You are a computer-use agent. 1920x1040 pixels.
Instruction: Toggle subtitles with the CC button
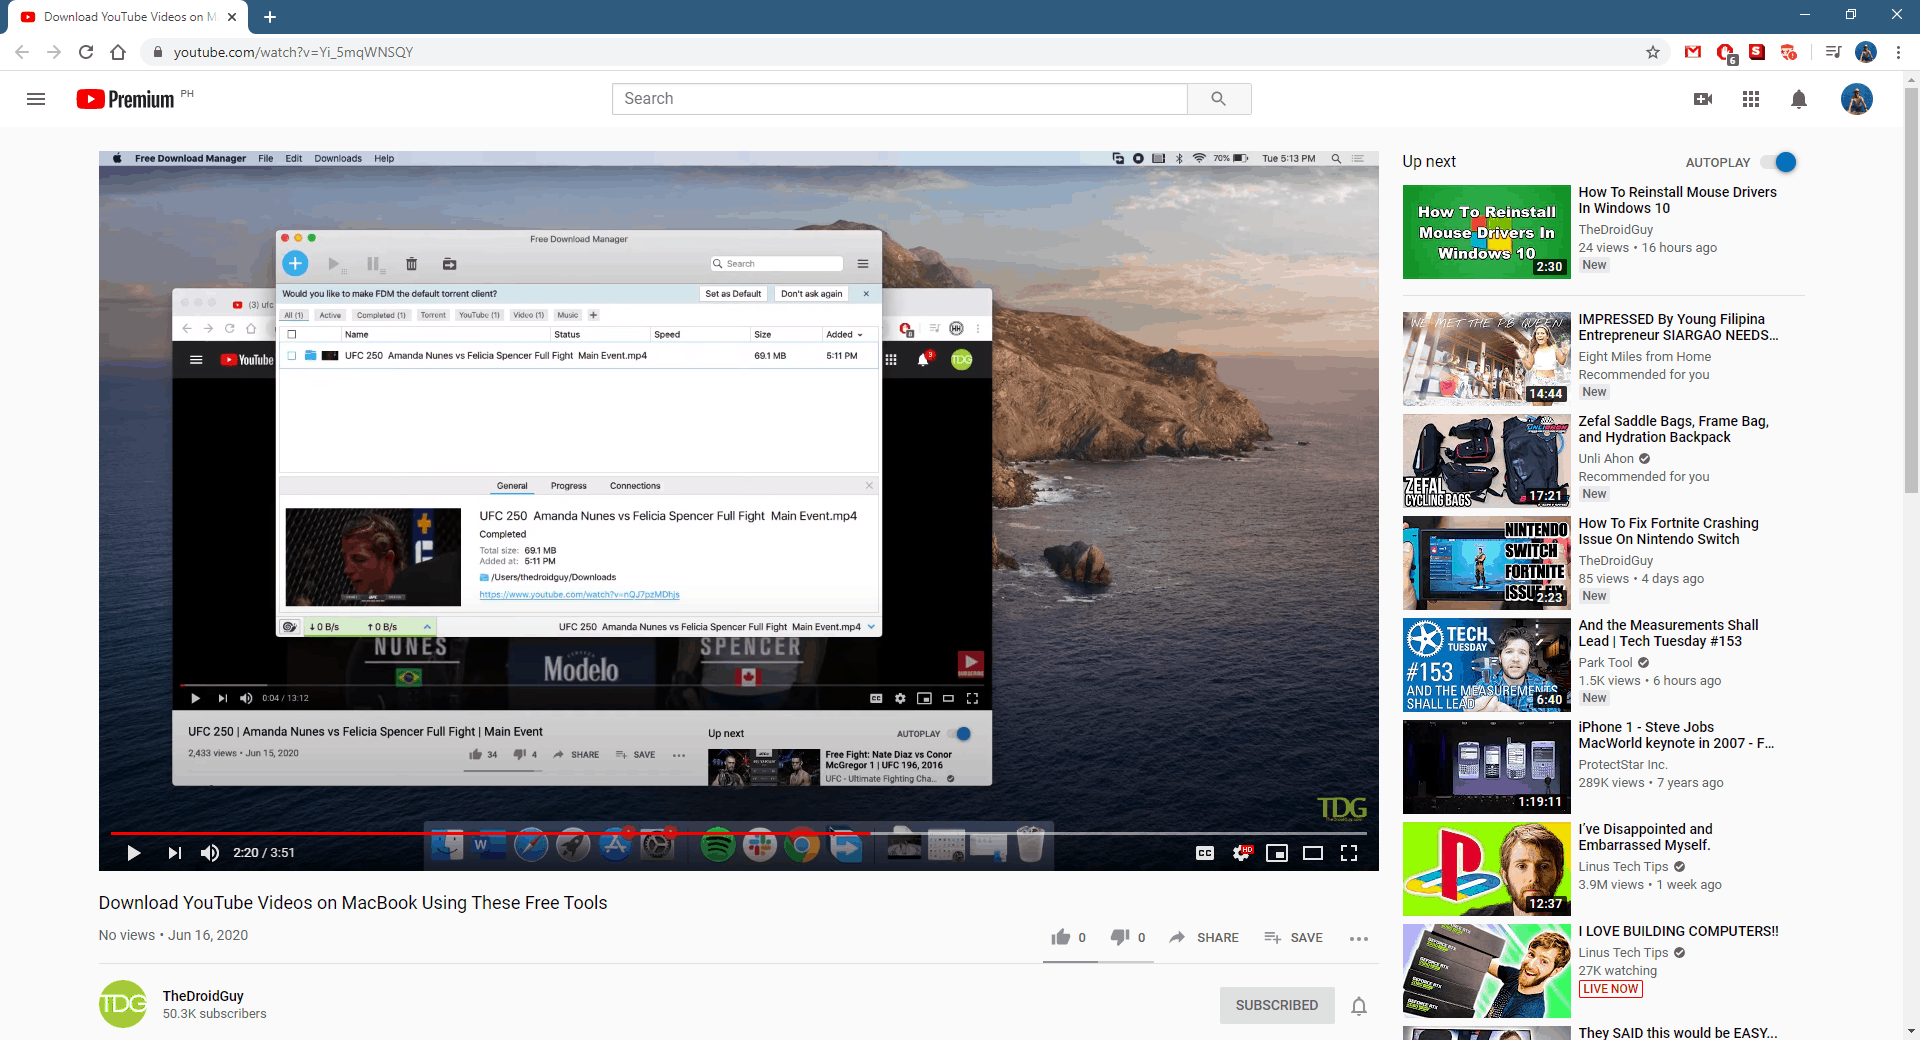pos(1205,853)
